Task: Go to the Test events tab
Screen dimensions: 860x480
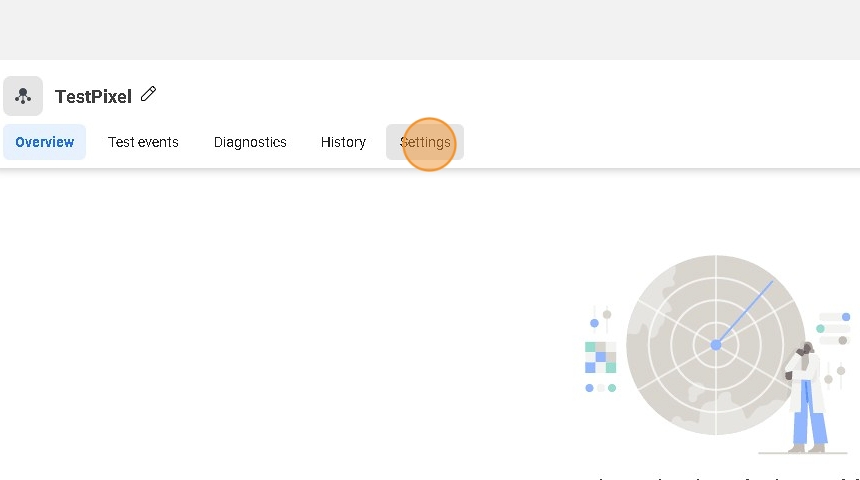Action: tap(143, 142)
